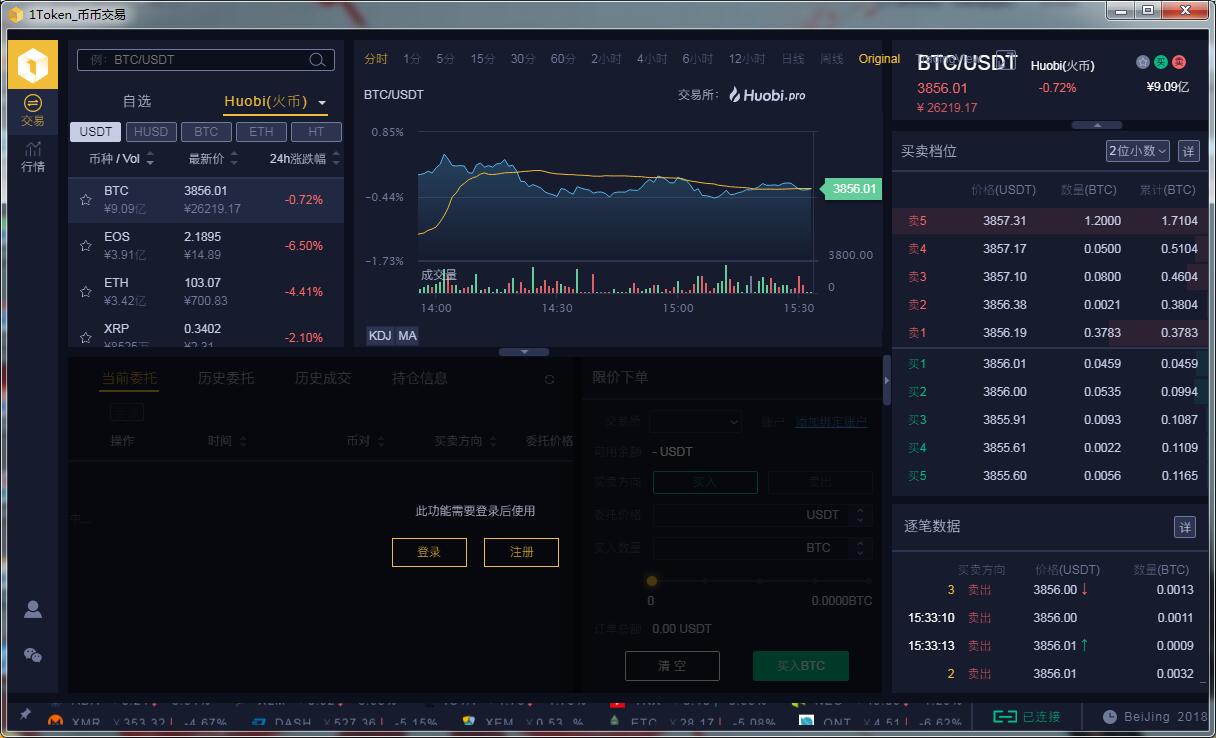
Task: Select the USDT quote currency filter
Action: coord(96,132)
